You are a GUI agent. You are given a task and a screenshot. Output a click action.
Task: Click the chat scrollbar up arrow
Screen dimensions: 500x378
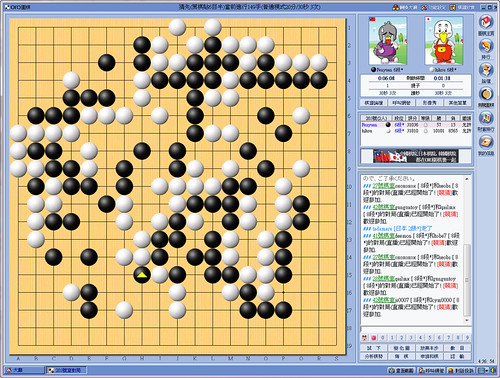(467, 179)
